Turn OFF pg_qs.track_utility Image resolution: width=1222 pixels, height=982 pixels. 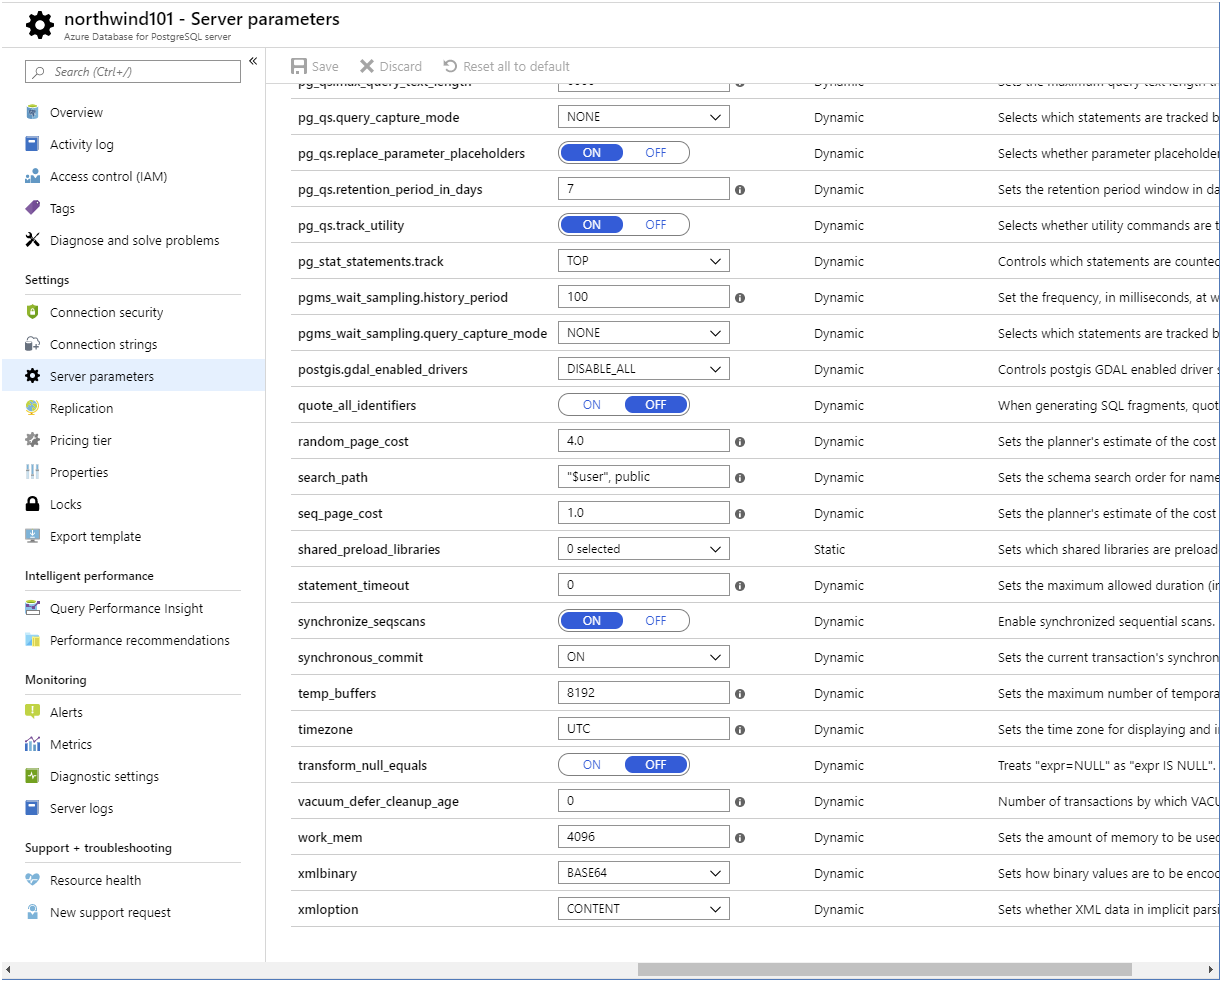coord(656,225)
